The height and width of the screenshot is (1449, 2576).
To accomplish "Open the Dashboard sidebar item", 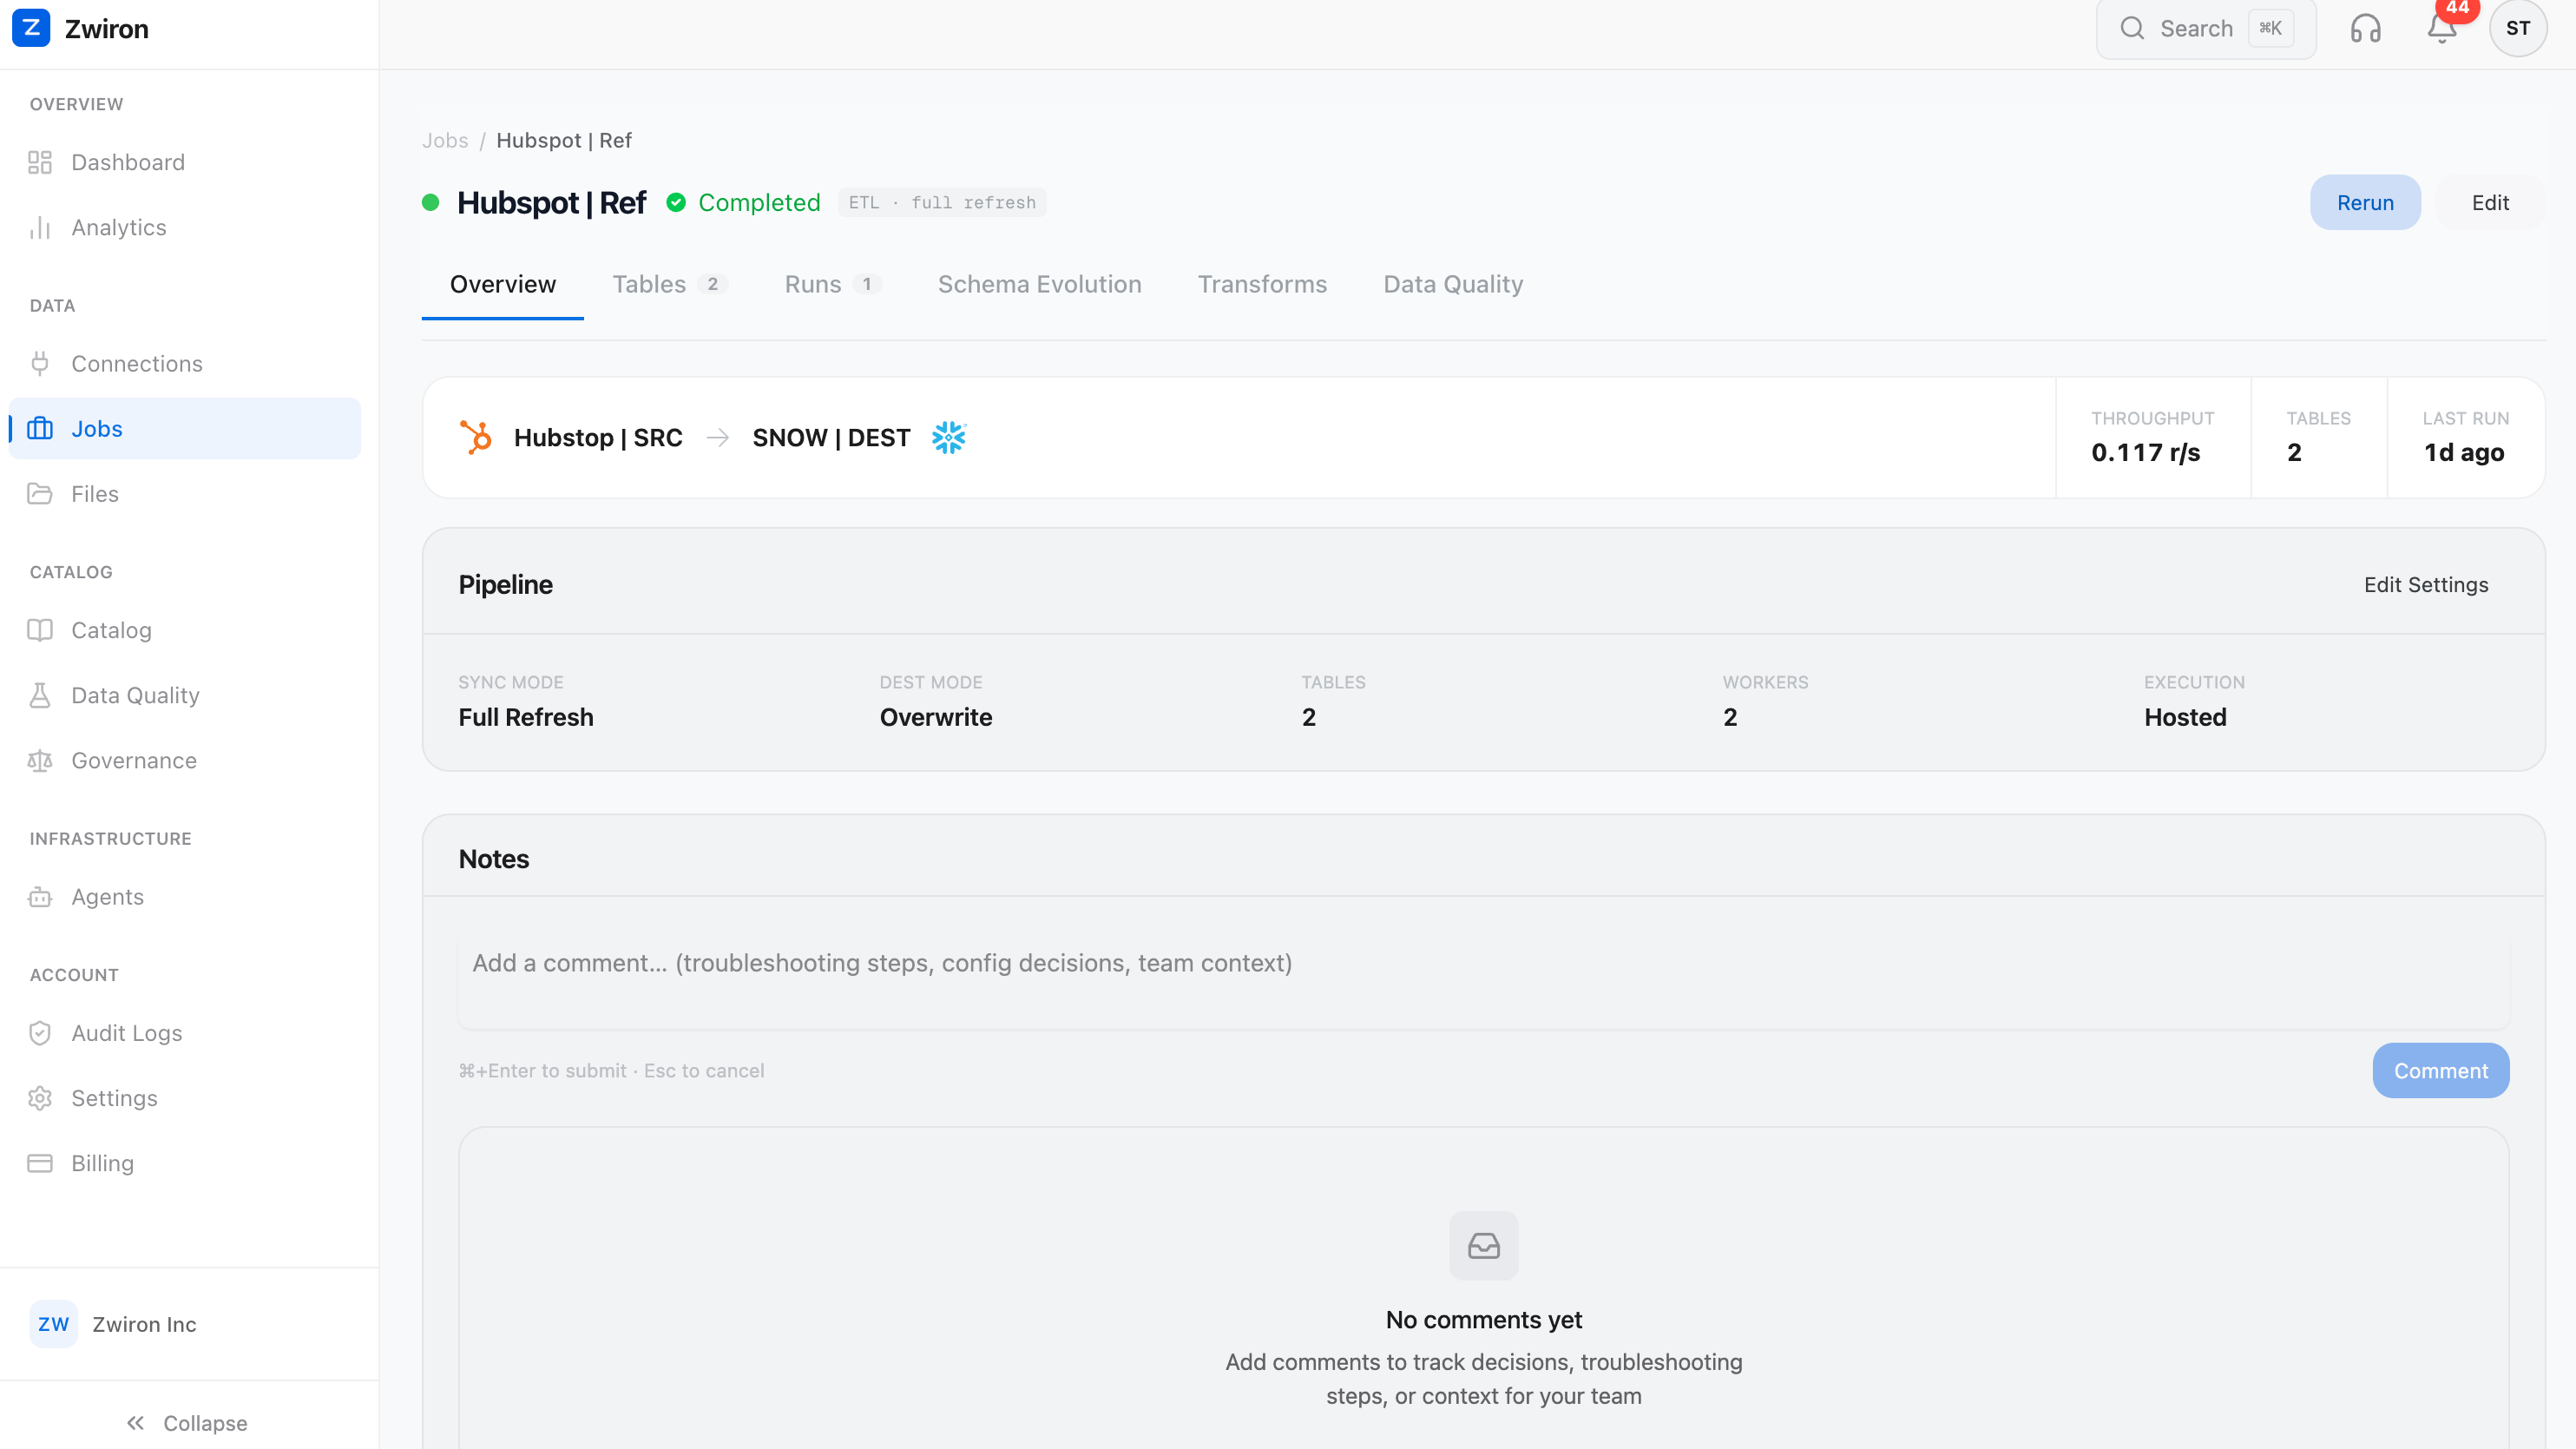I will pyautogui.click(x=185, y=162).
